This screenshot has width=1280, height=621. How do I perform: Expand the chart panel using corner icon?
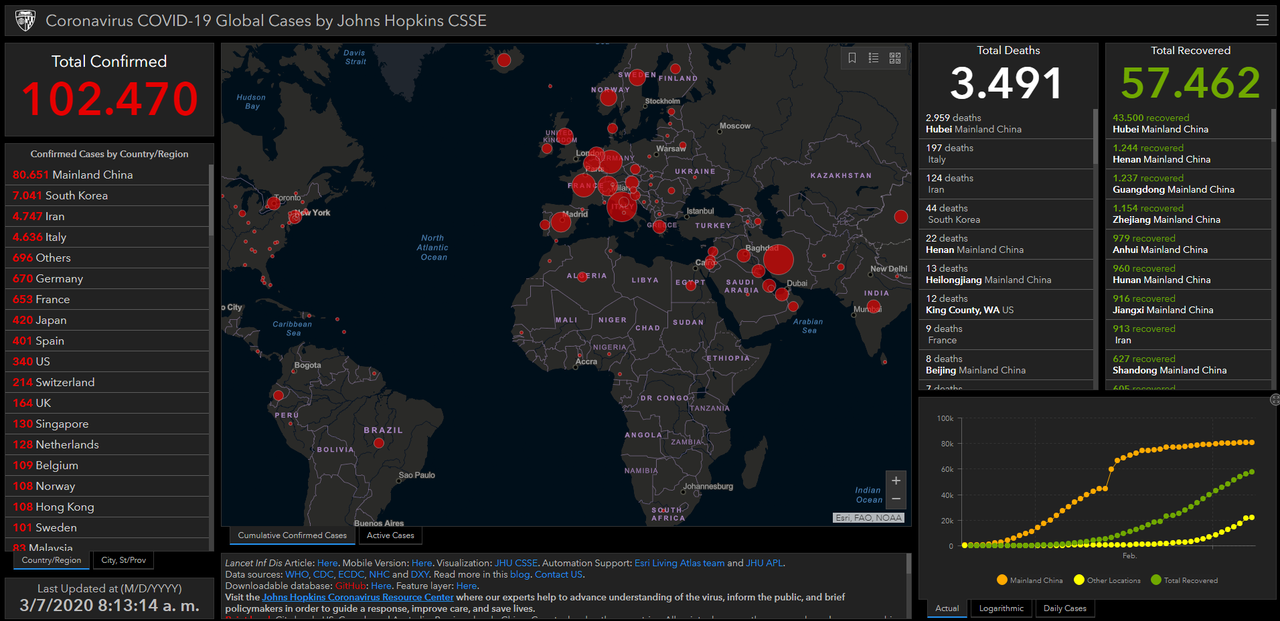click(1275, 399)
